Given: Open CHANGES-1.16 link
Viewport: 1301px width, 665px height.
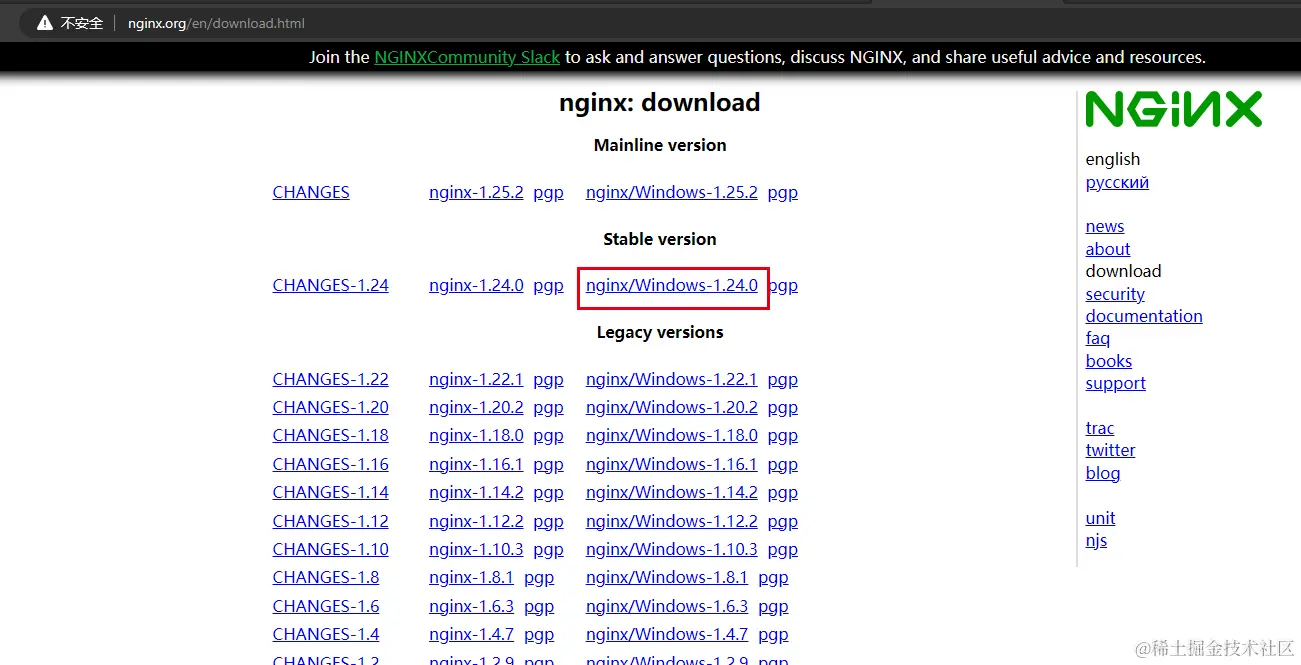Looking at the screenshot, I should tap(330, 464).
